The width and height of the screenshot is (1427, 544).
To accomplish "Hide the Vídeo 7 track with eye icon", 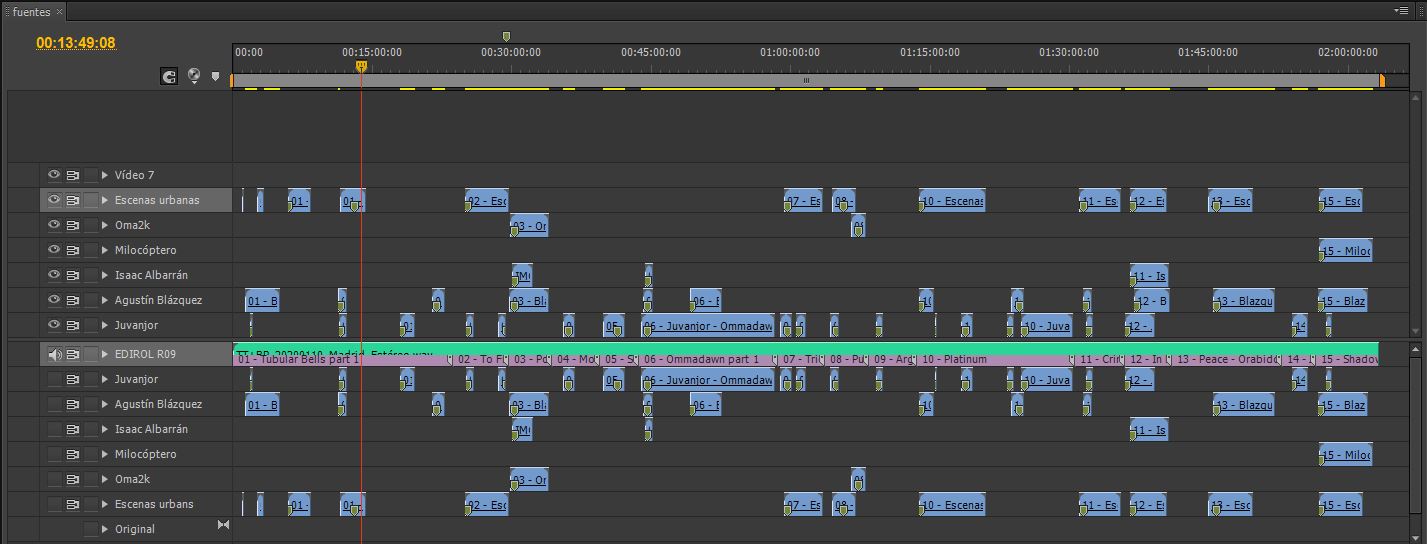I will (x=54, y=175).
